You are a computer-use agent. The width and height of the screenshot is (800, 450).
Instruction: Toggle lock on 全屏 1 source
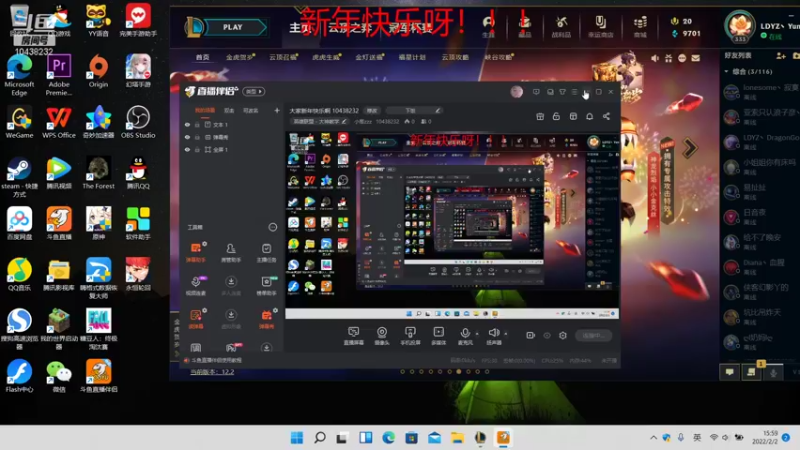coord(197,150)
